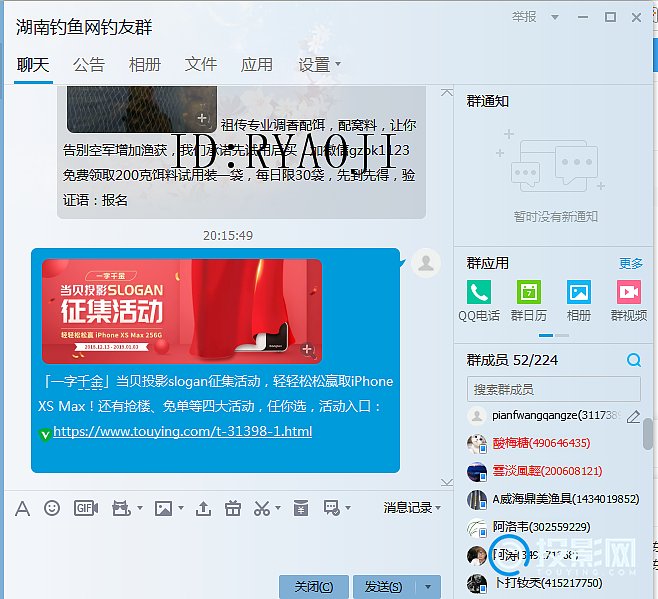Expand the arrow beside the message bubble icon

pyautogui.click(x=347, y=508)
